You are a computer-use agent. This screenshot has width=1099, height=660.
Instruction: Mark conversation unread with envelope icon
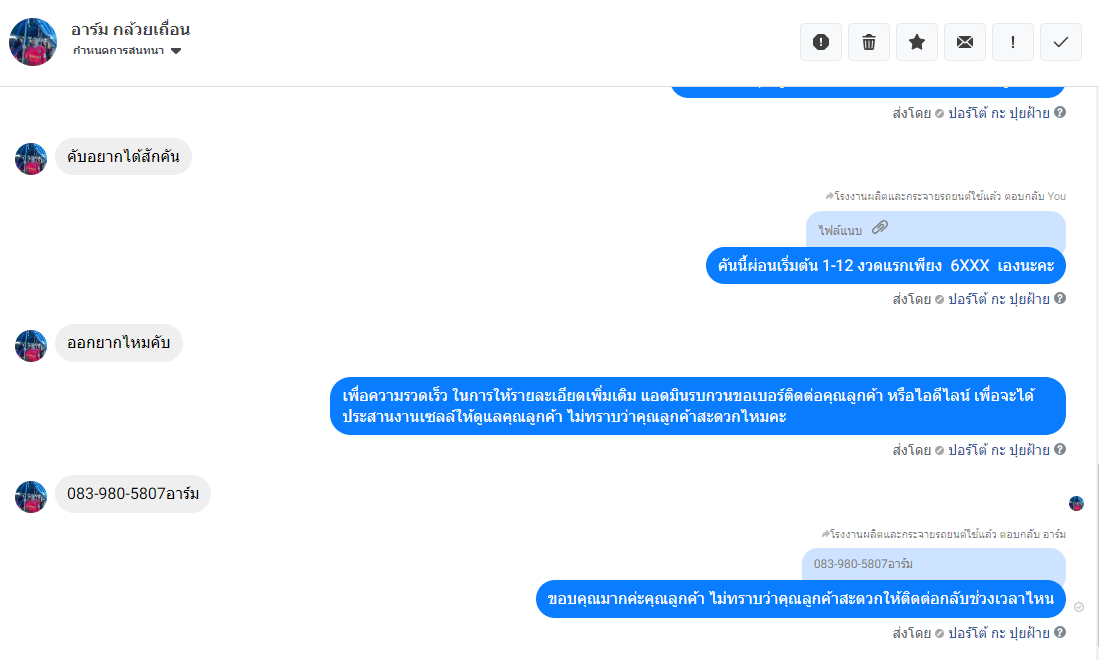tap(965, 42)
